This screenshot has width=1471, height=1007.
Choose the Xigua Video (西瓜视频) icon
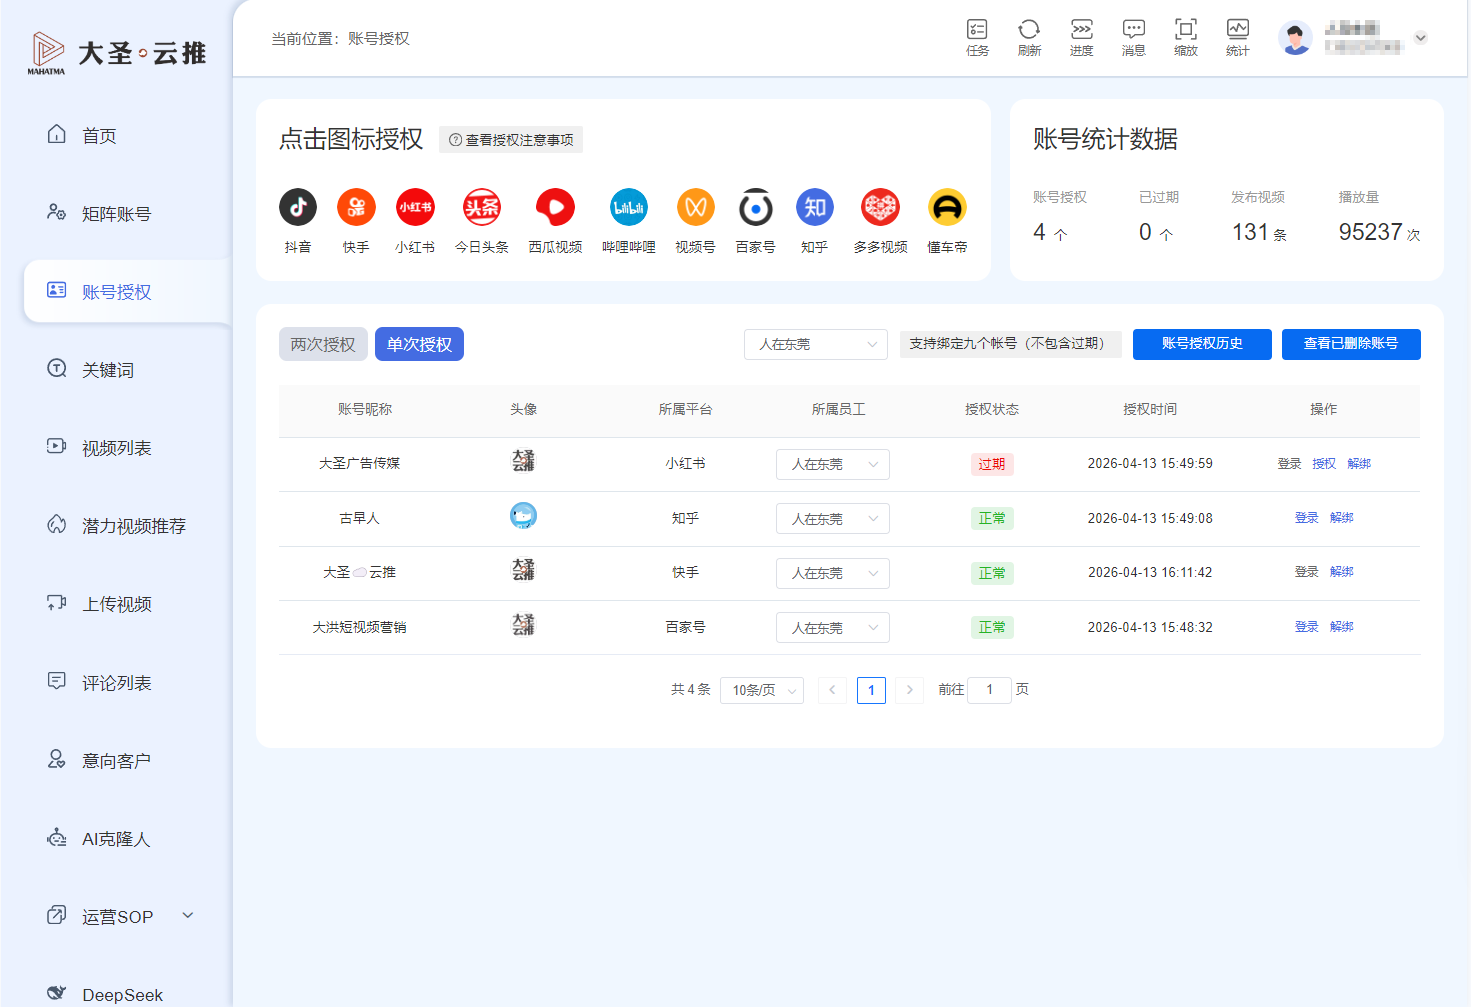coord(555,207)
